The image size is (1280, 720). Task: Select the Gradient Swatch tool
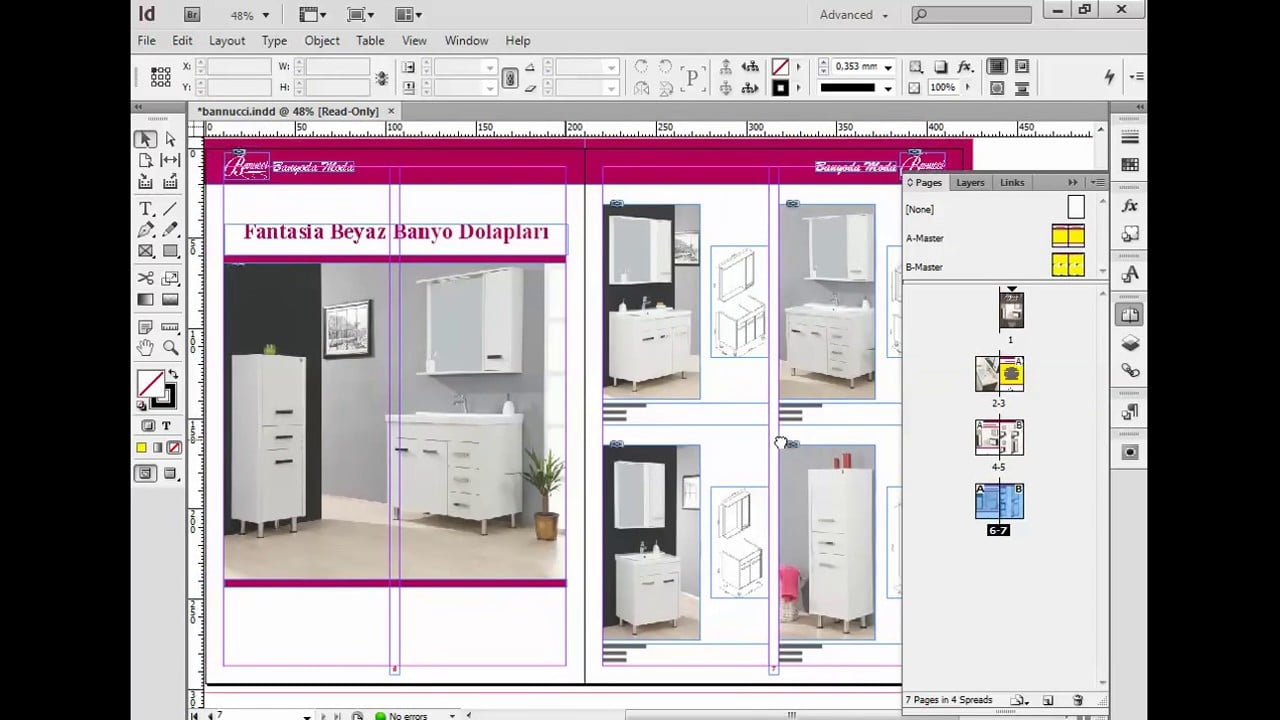click(x=146, y=299)
